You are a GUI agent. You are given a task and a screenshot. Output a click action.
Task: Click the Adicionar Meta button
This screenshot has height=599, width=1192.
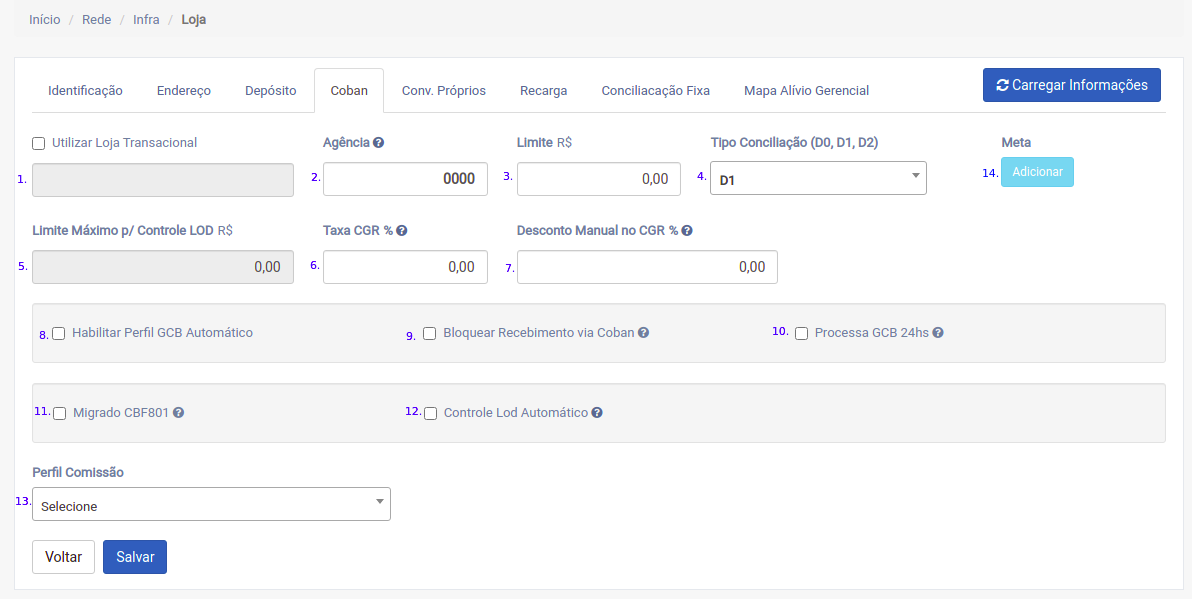1037,172
